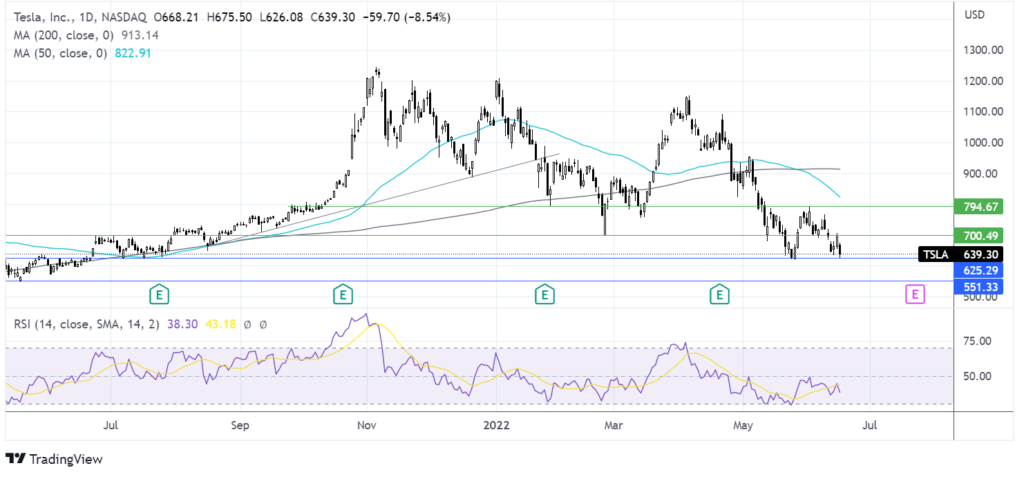Select the 1D interval label in the chart legend
Image resolution: width=1024 pixels, height=477 pixels.
84,18
